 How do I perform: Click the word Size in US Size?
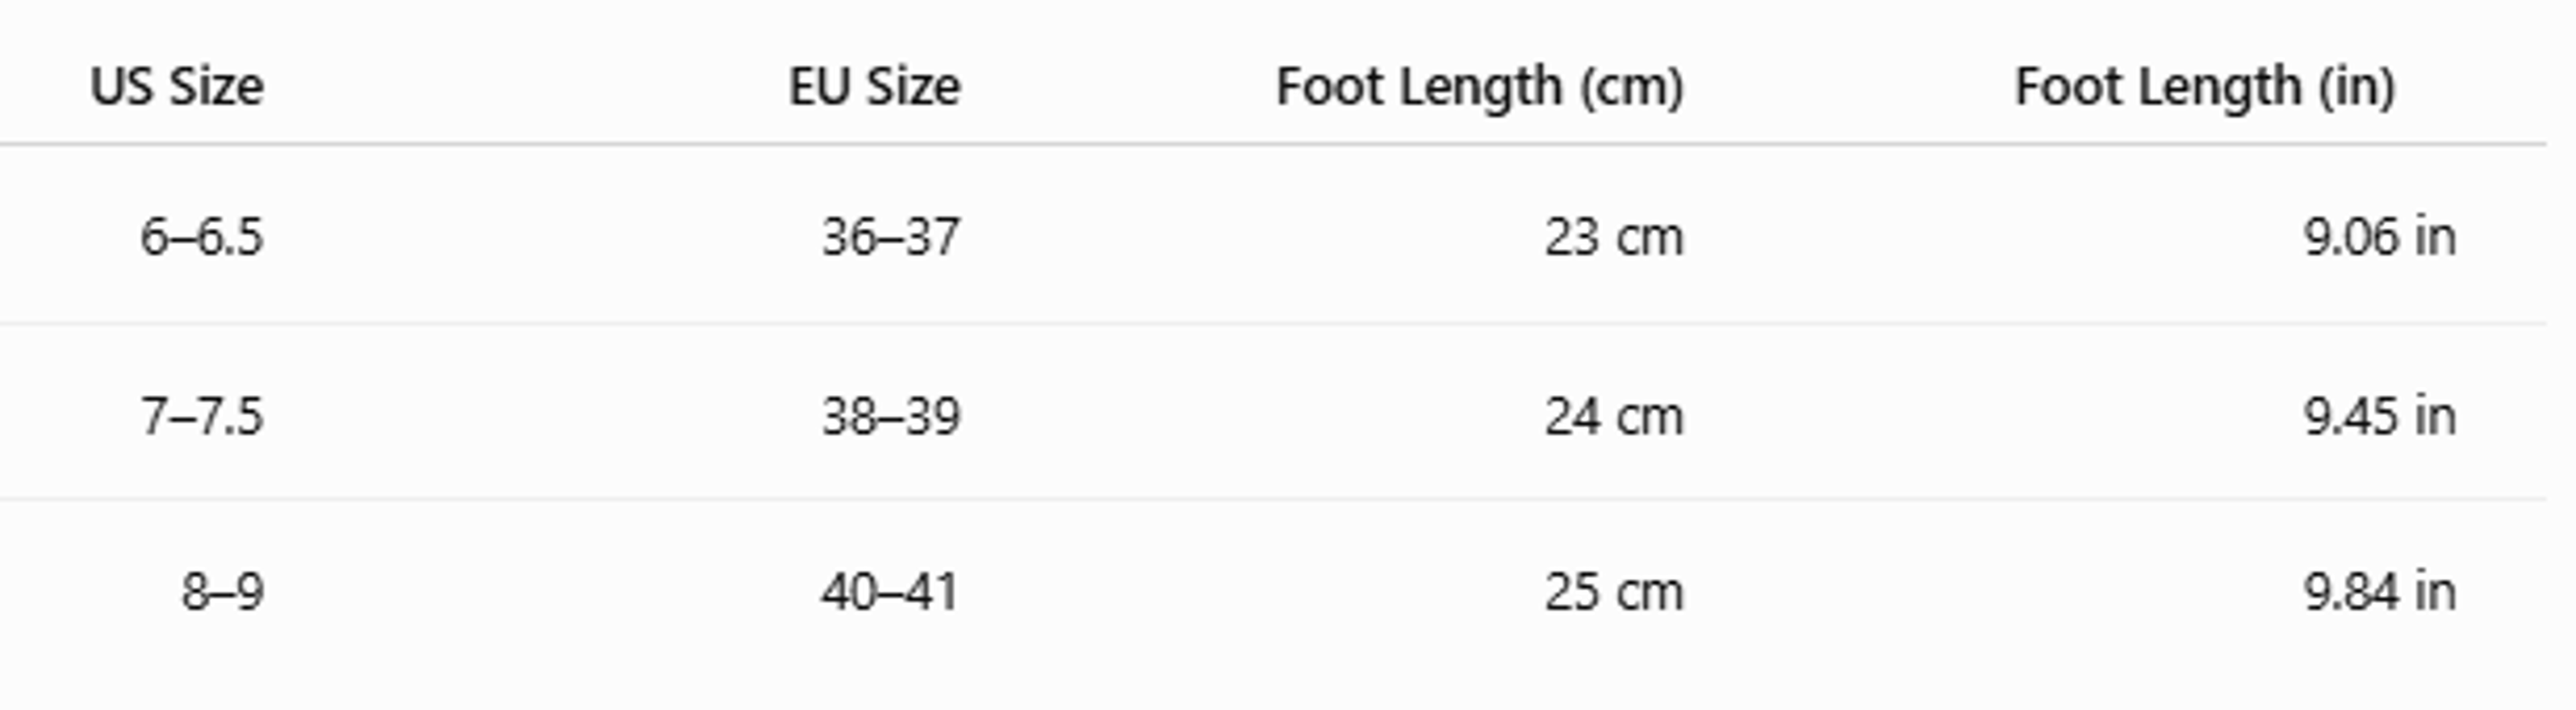coord(216,87)
